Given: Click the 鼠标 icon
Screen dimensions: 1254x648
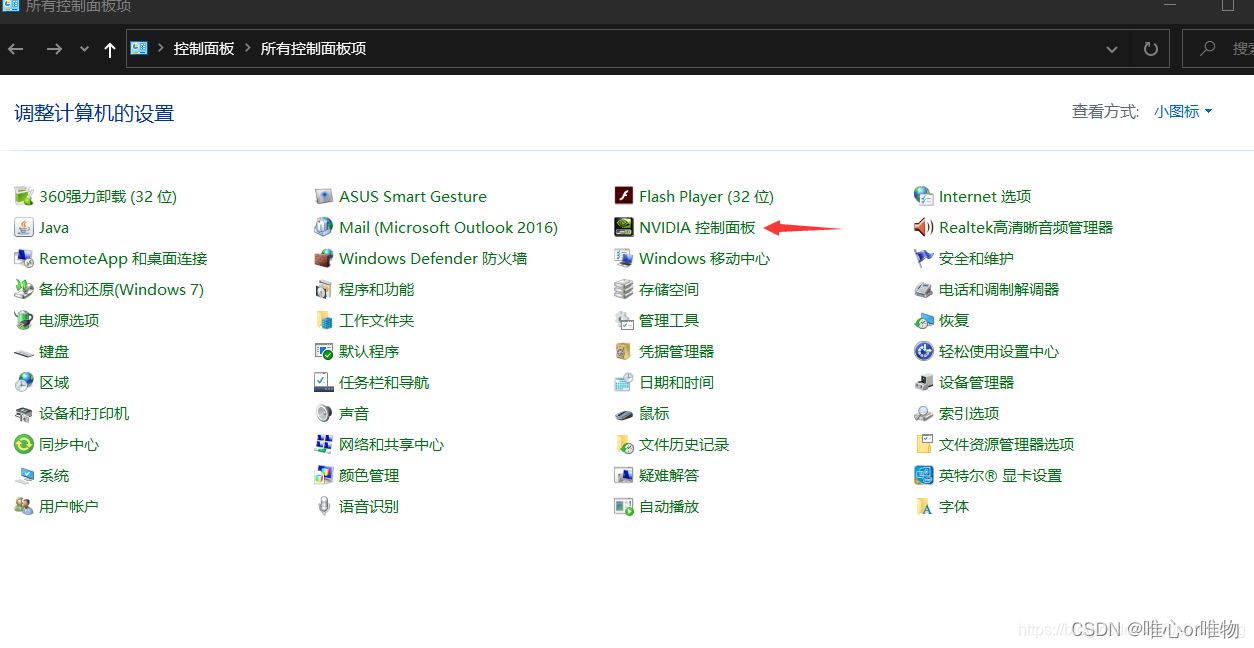Looking at the screenshot, I should coord(624,413).
